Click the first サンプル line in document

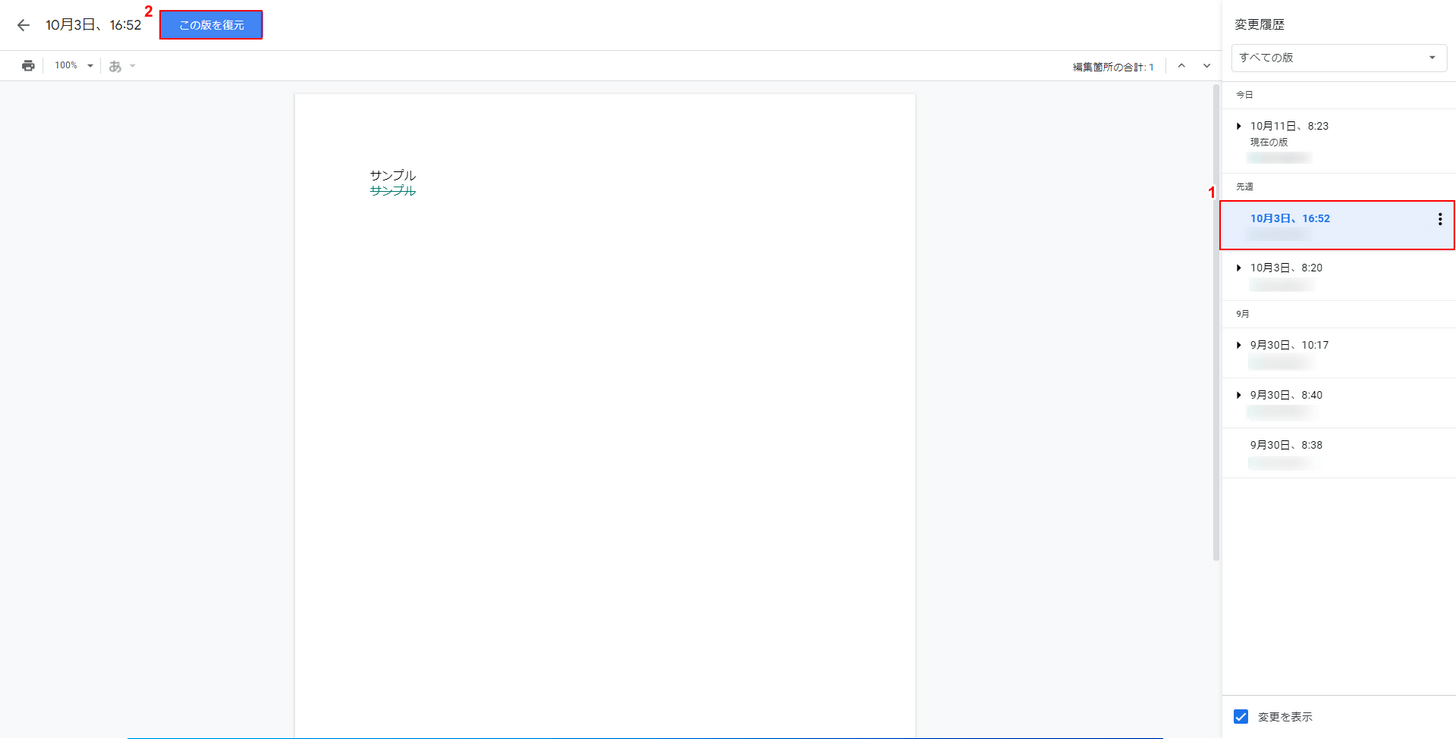(x=393, y=175)
